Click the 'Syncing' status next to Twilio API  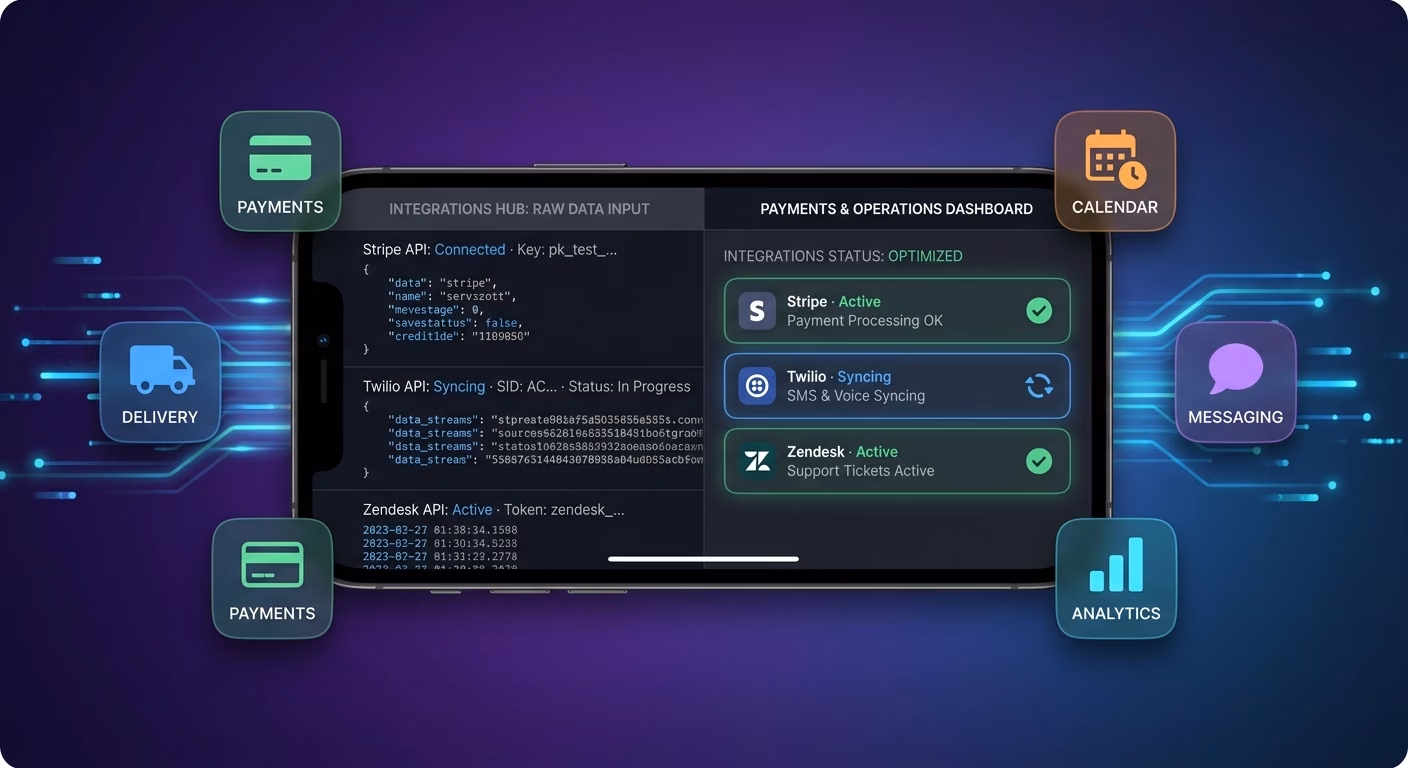point(459,387)
